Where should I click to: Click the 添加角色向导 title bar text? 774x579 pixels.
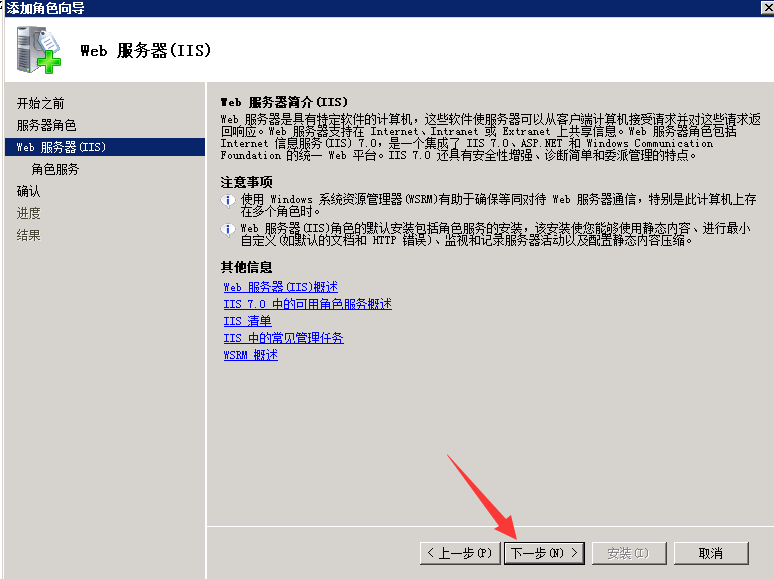[x=44, y=8]
